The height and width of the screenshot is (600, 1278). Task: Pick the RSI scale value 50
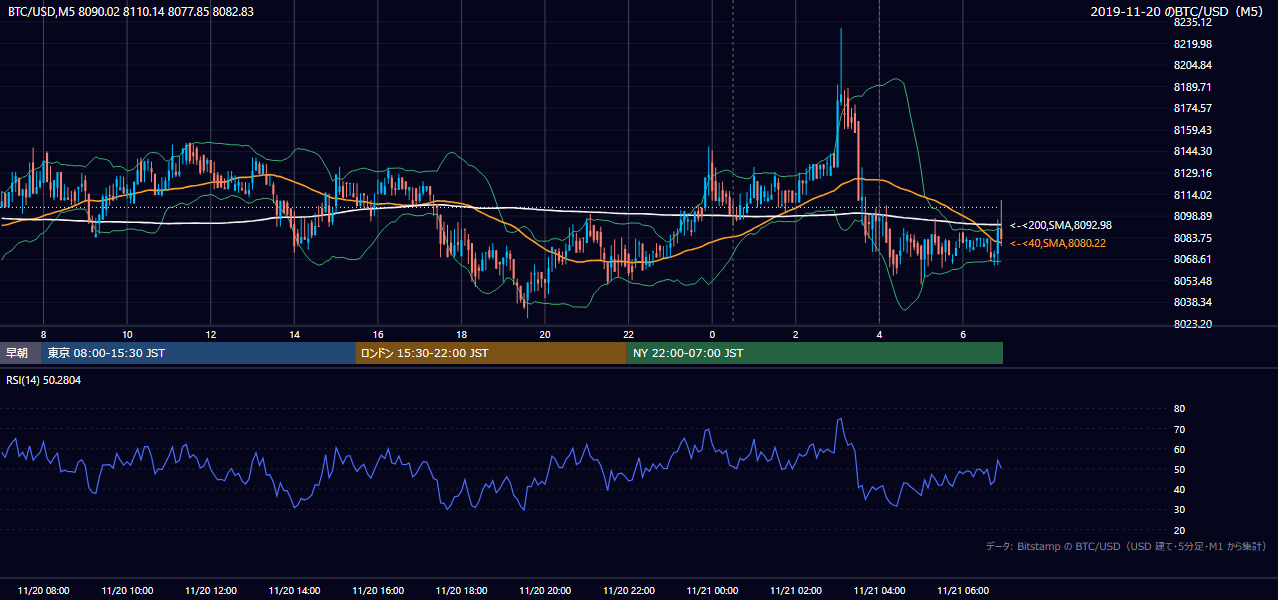pos(1179,469)
